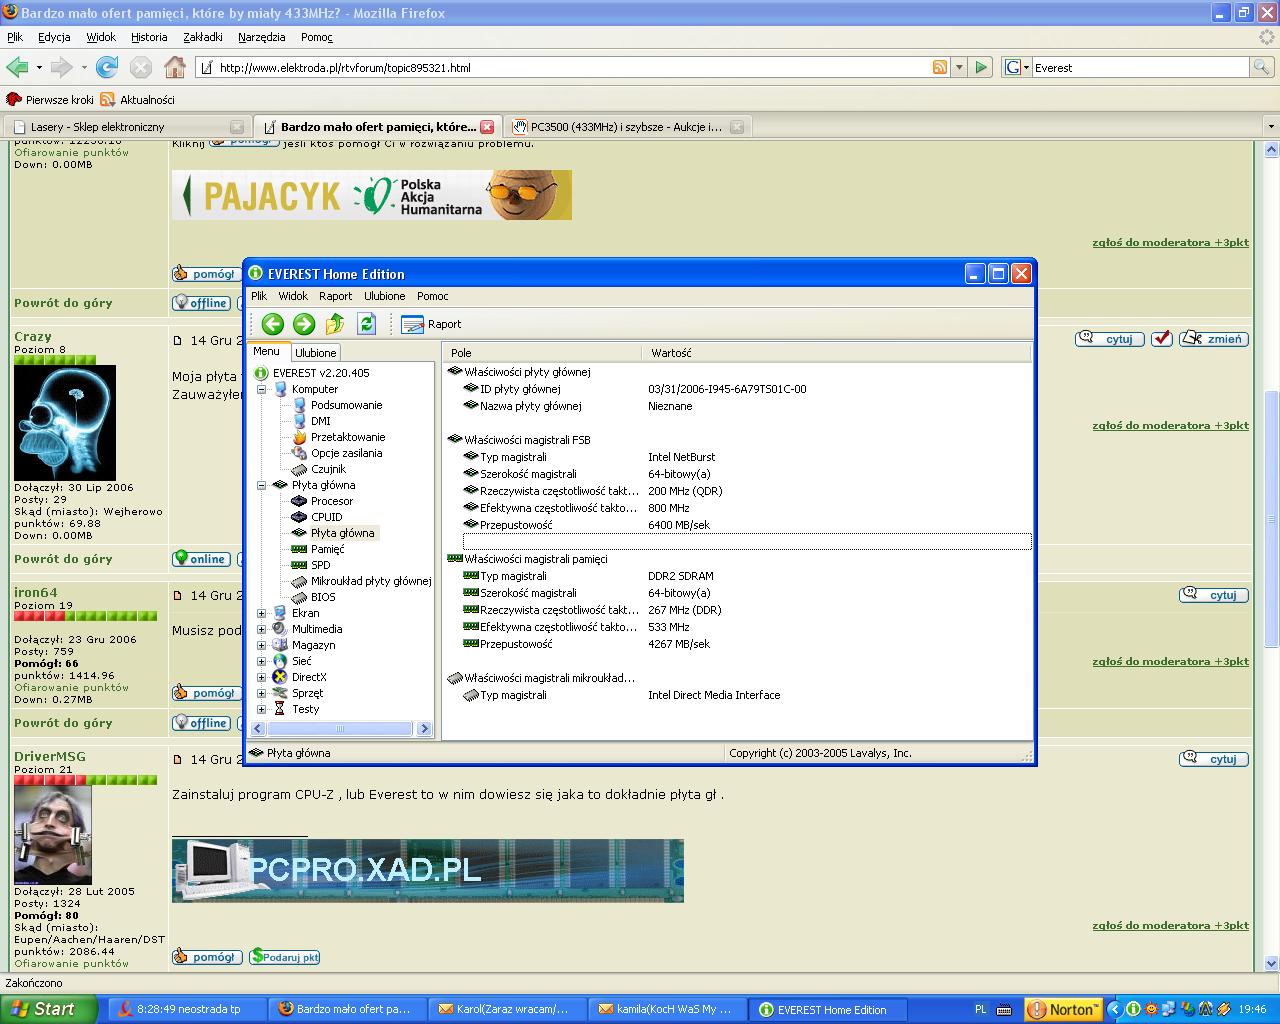Click the PAJACYK banner
The width and height of the screenshot is (1280, 1024).
click(372, 195)
